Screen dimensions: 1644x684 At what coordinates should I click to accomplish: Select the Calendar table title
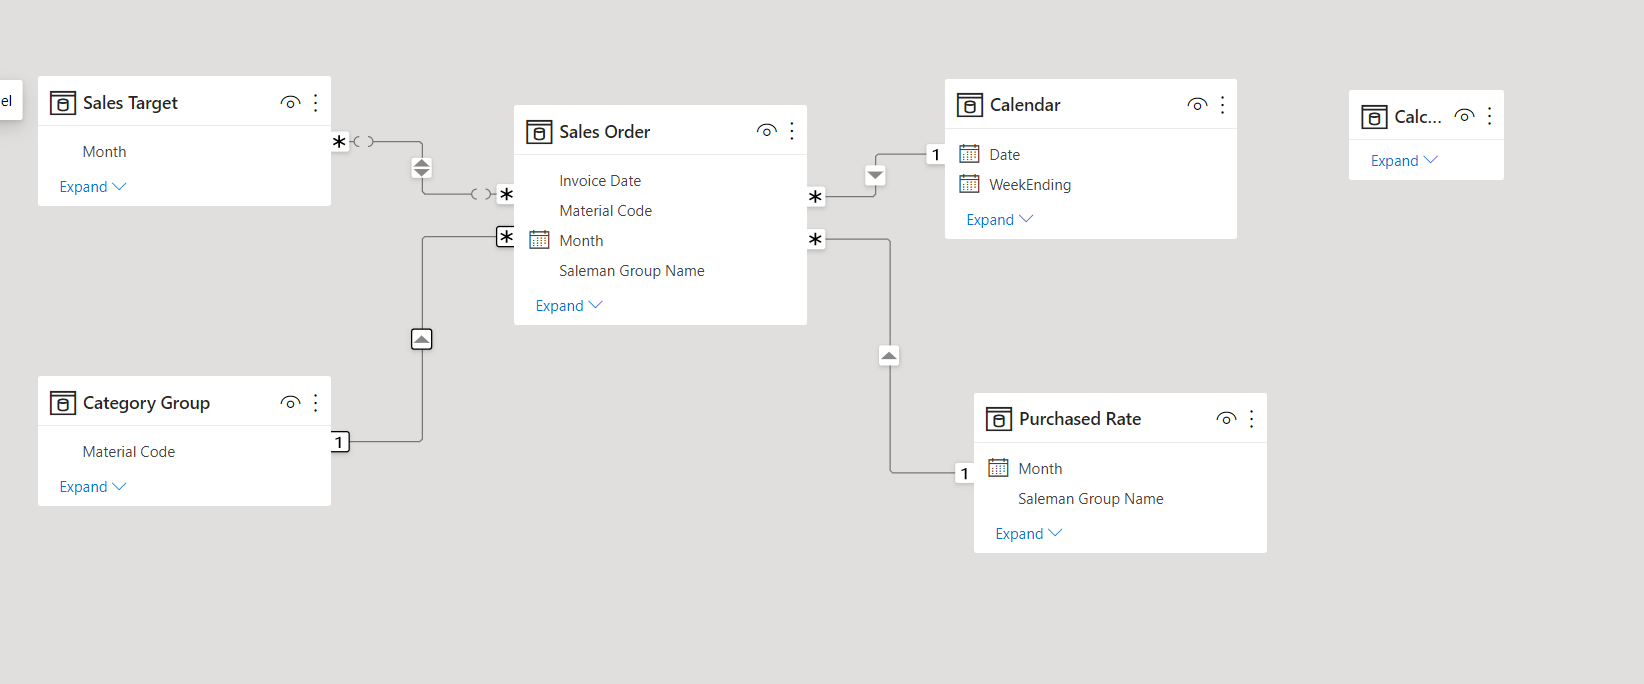1025,105
